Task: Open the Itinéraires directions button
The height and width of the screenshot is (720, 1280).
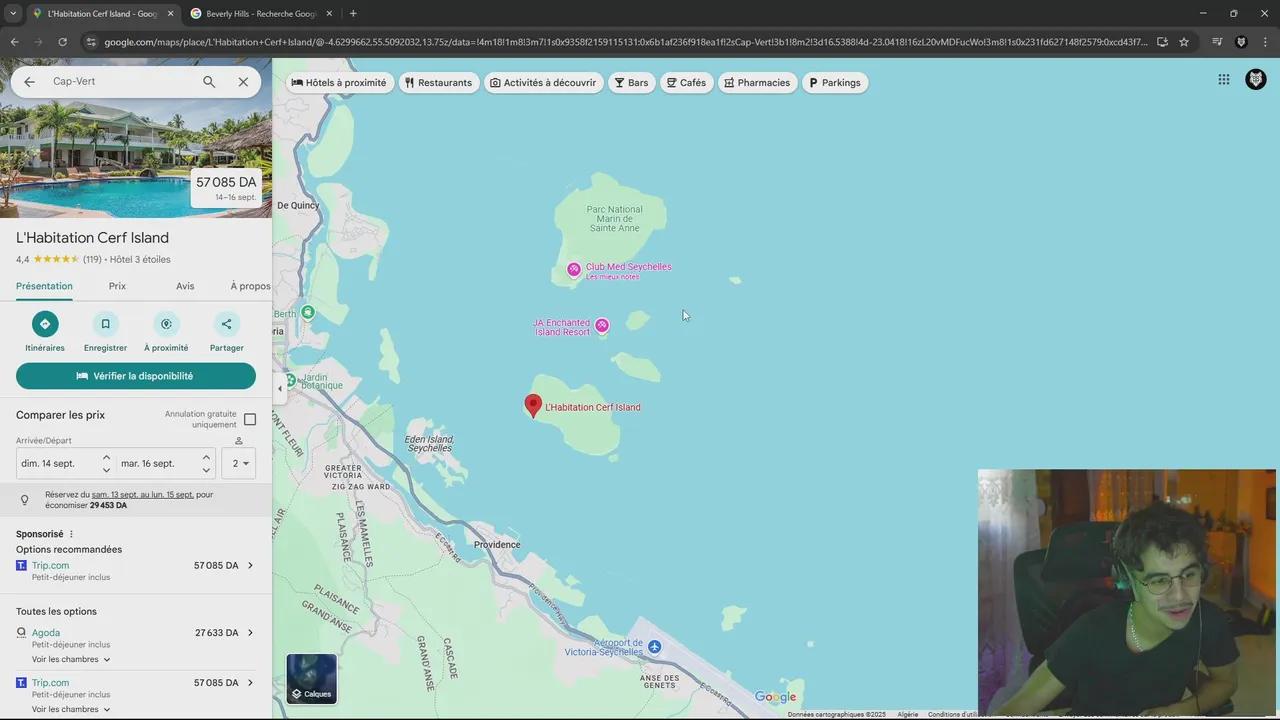Action: point(45,324)
